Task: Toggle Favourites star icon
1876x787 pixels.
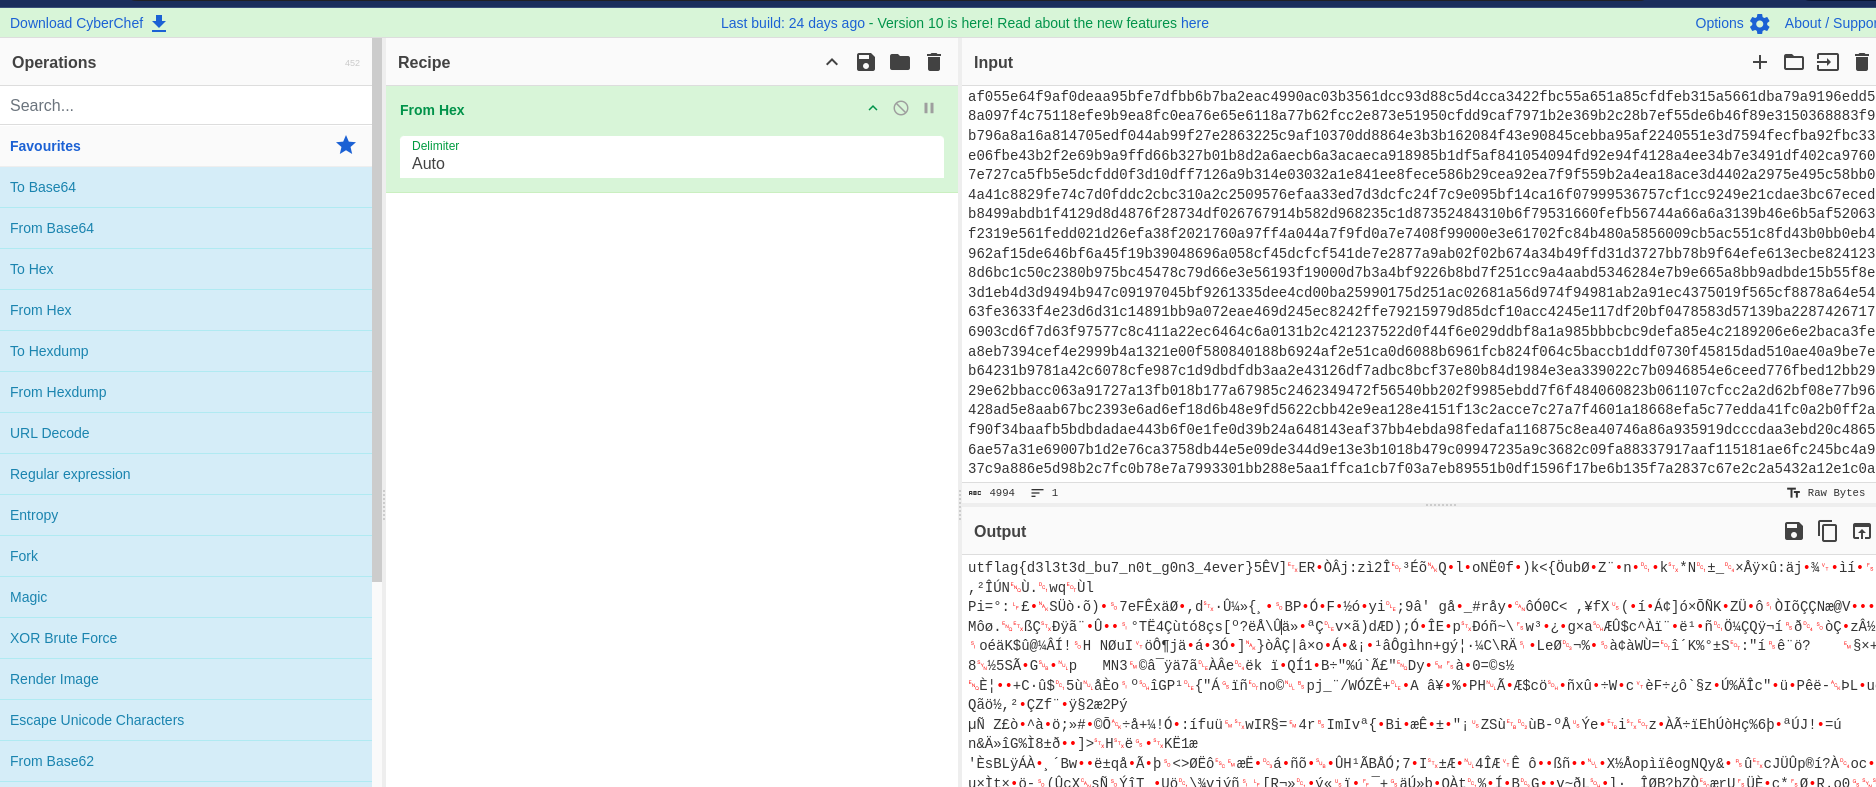Action: coord(346,145)
